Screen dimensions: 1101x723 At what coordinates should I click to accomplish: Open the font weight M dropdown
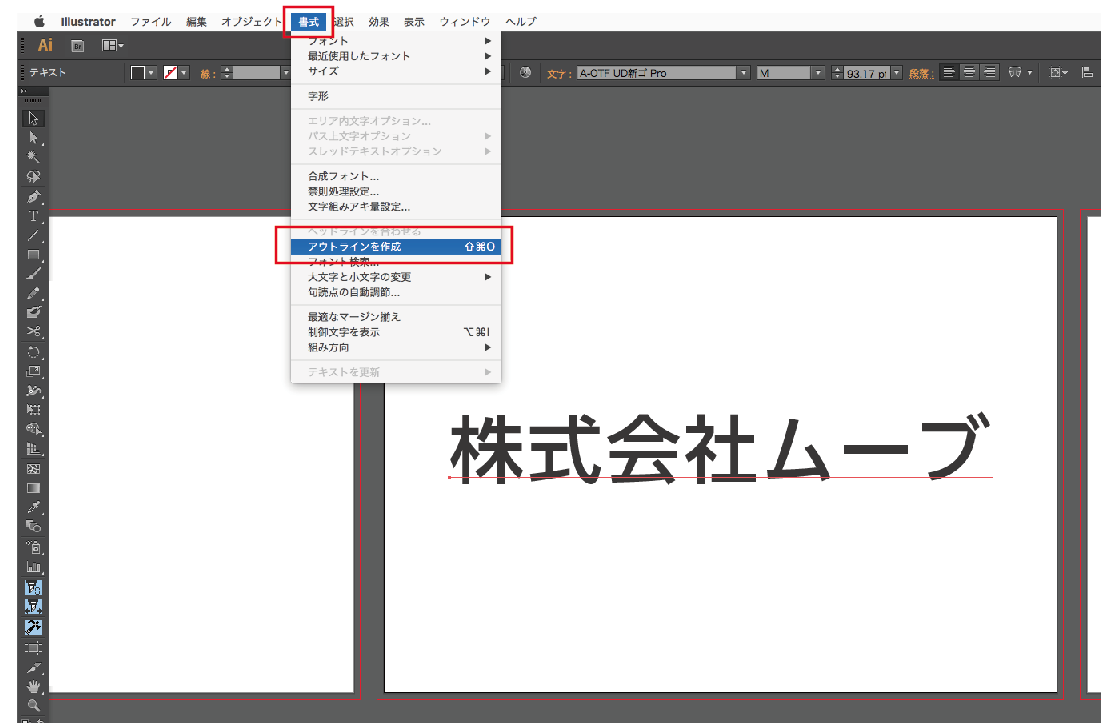tap(817, 73)
